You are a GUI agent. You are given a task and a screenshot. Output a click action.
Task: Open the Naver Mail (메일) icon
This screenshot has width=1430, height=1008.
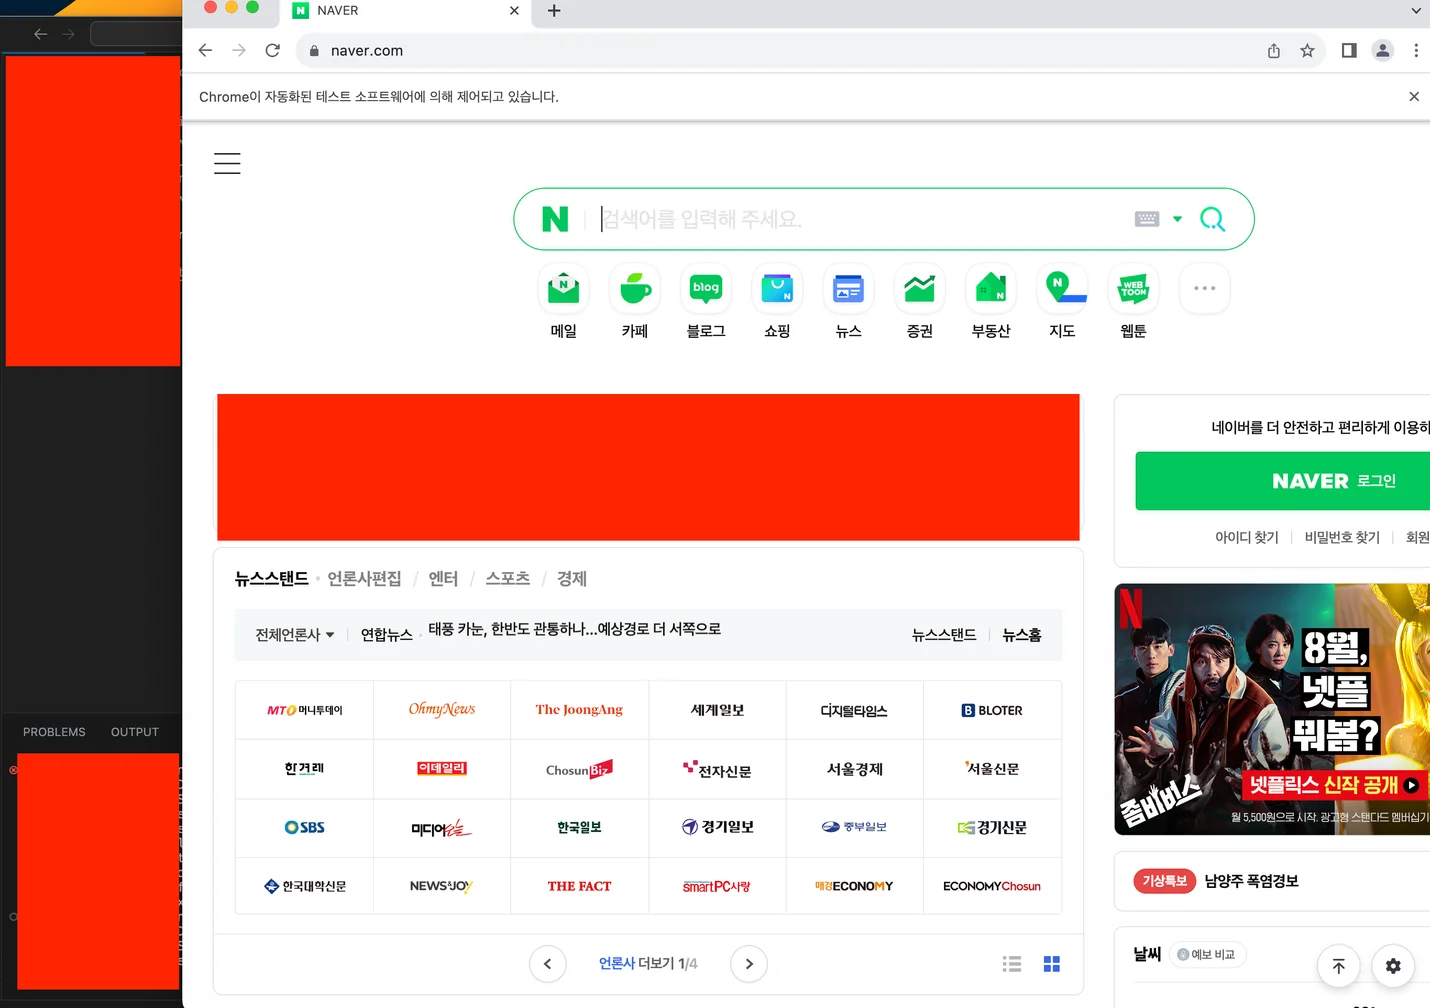[x=564, y=289]
